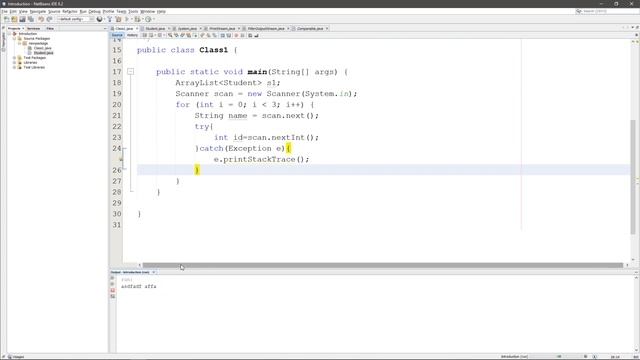Select the PrintStream.java editor tab

(222, 29)
